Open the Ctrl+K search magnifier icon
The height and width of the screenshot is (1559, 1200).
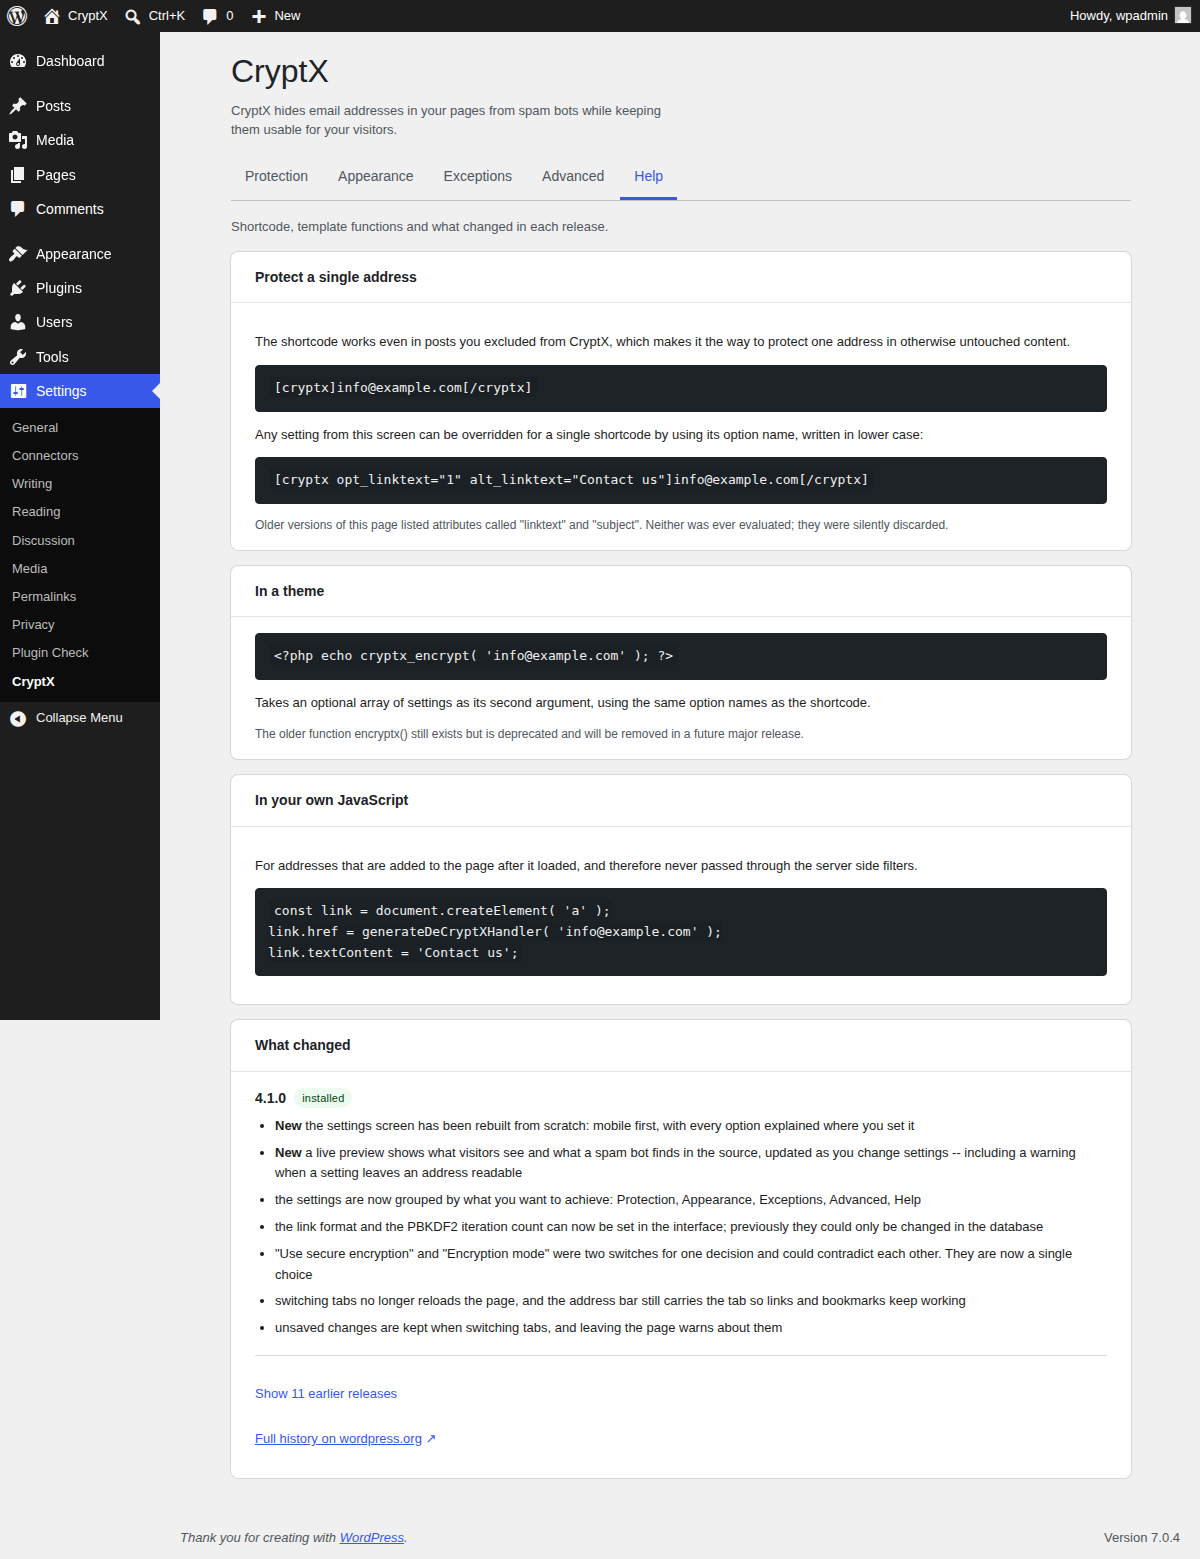point(132,16)
